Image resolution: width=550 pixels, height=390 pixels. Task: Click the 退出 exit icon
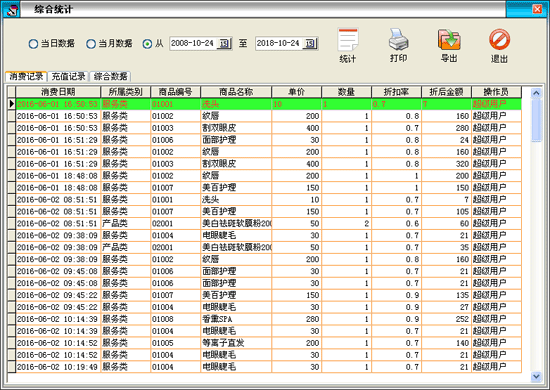click(x=499, y=39)
